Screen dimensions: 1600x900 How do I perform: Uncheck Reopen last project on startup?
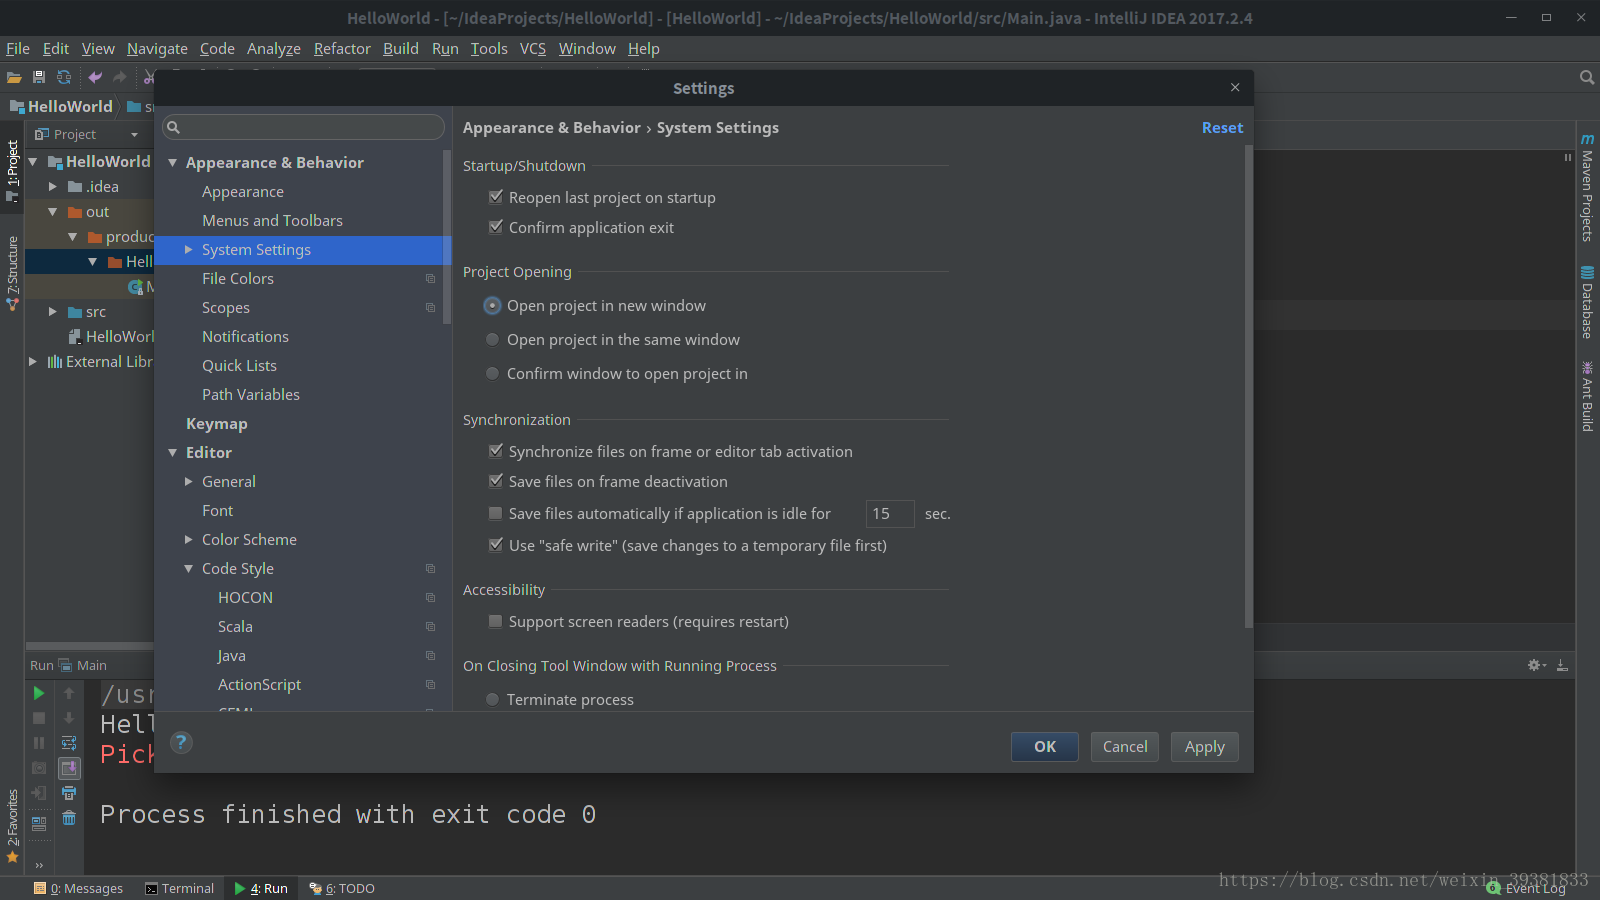click(496, 197)
